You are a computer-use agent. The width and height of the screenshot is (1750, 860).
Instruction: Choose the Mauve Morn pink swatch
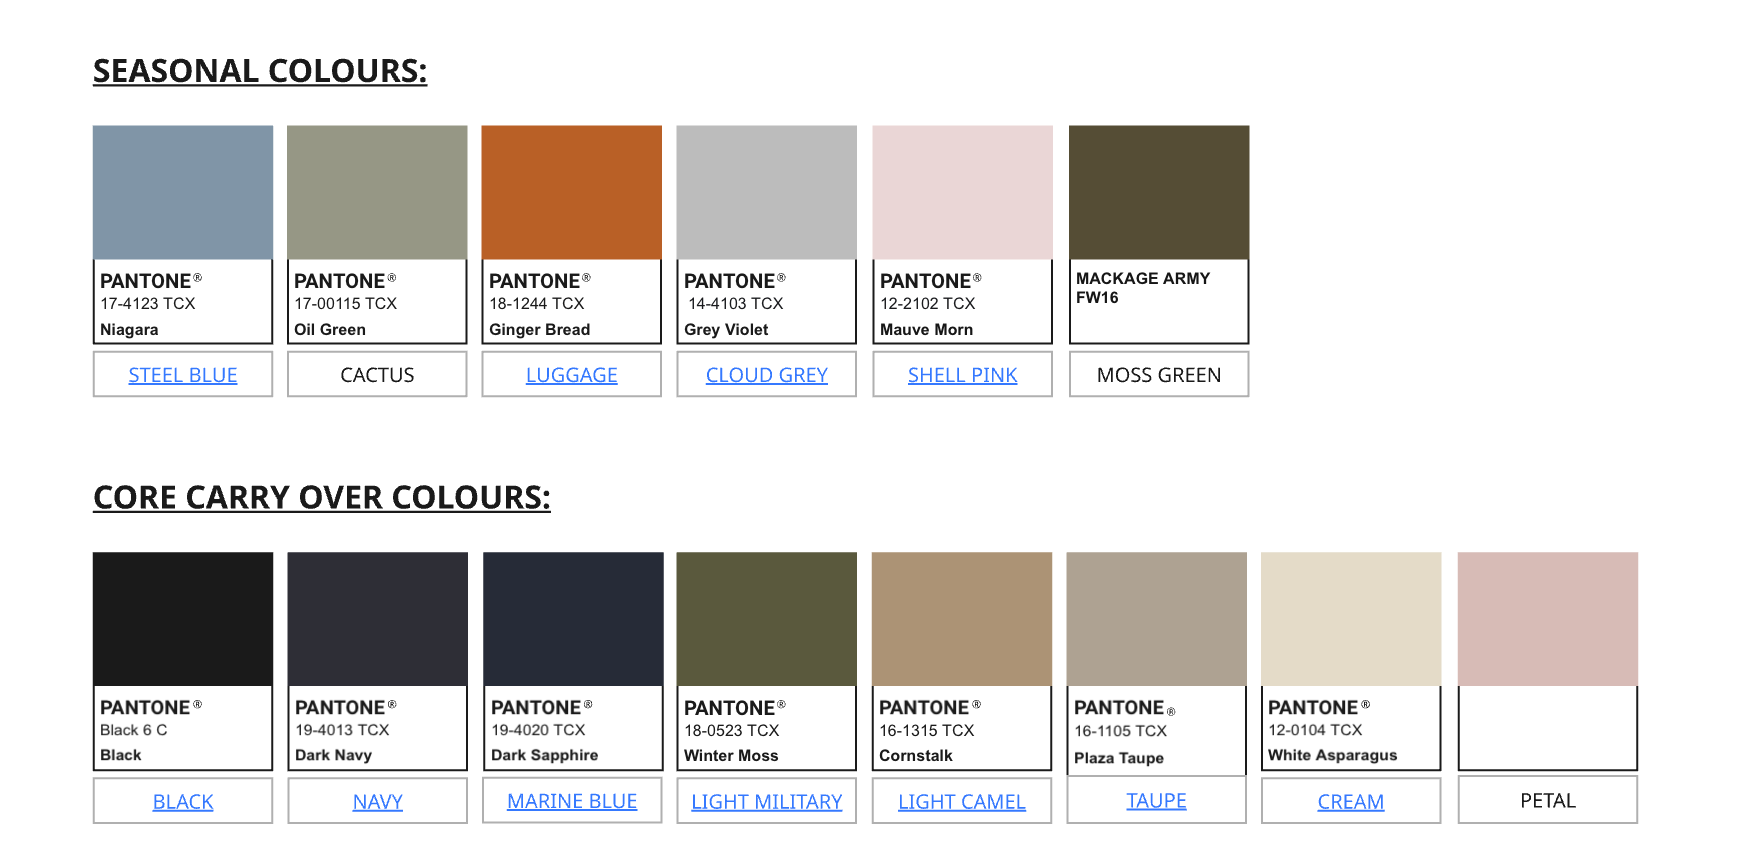pos(962,193)
